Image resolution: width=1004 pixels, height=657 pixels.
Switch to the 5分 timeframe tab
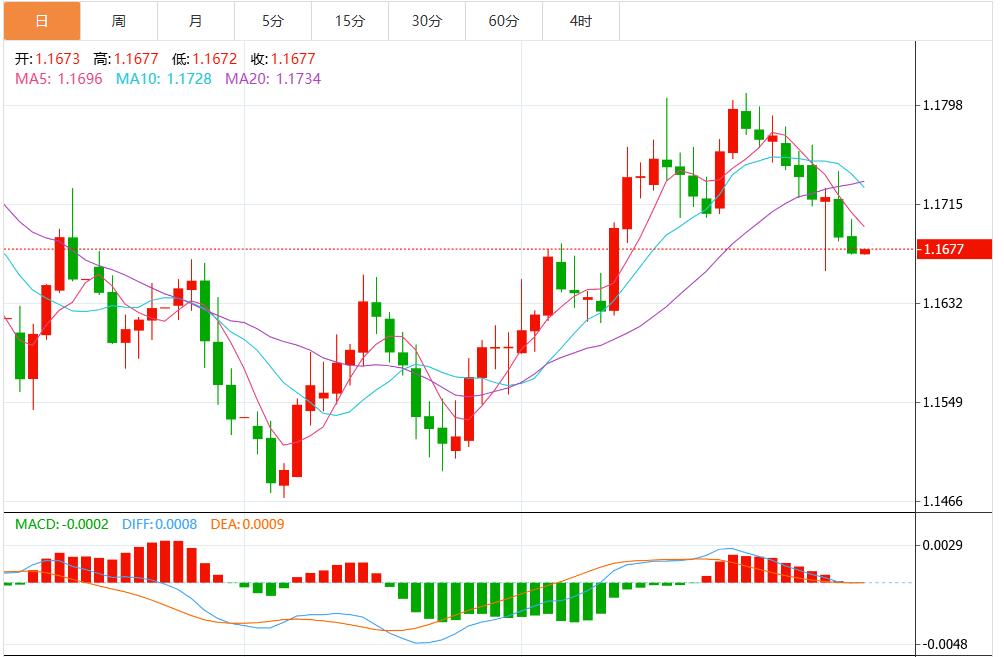coord(273,21)
